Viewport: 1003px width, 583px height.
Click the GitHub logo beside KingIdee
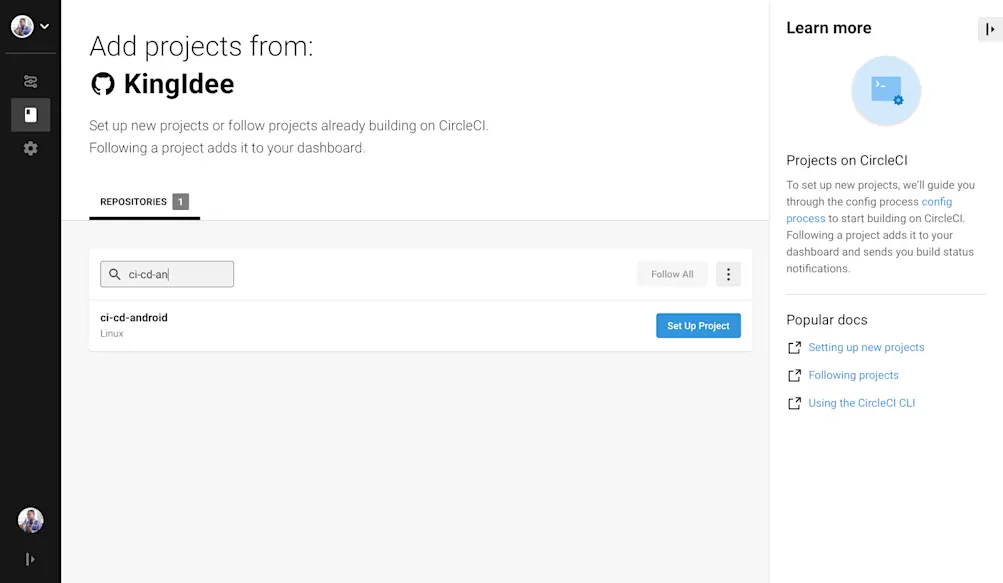[x=103, y=84]
